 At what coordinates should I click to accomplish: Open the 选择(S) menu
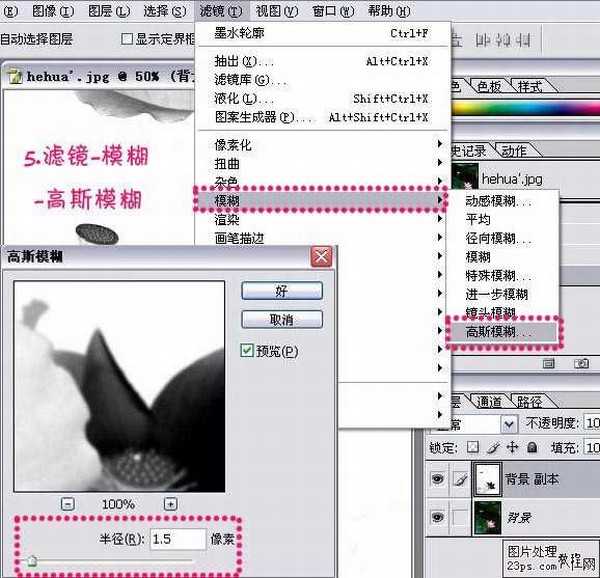click(x=165, y=11)
